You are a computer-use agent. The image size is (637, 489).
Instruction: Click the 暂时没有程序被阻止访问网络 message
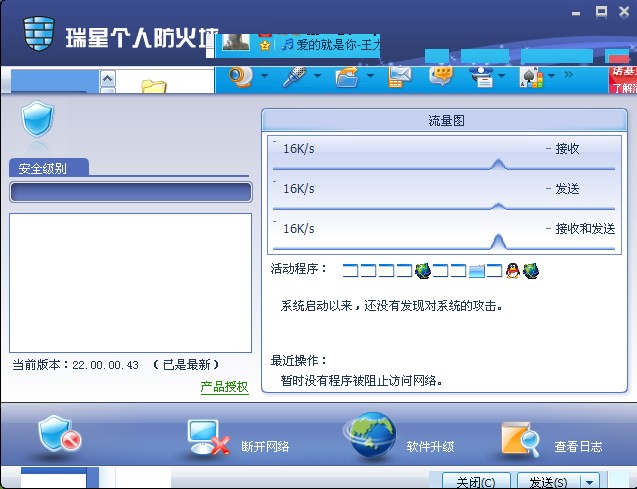pyautogui.click(x=361, y=381)
